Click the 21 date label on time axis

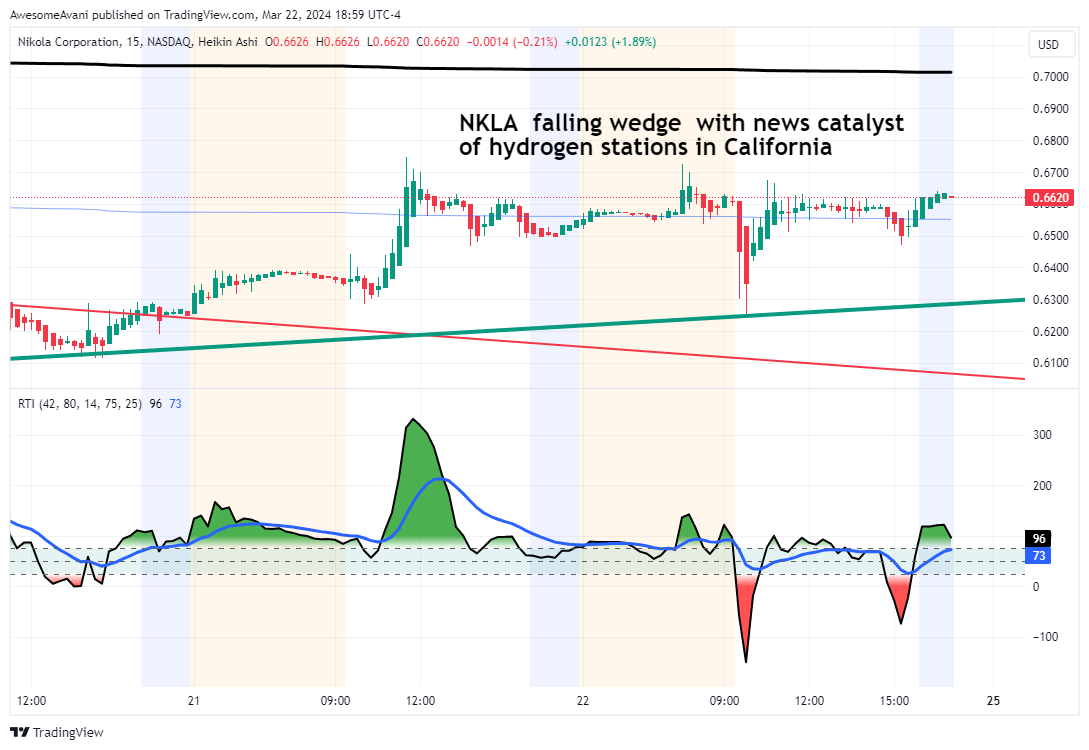194,701
